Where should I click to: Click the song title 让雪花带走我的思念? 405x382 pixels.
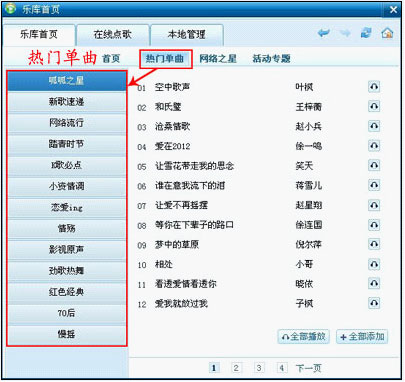click(x=194, y=166)
